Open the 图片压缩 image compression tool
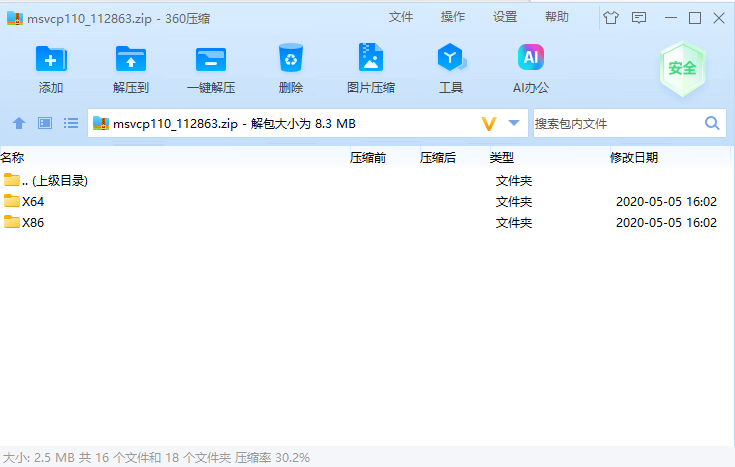 371,57
